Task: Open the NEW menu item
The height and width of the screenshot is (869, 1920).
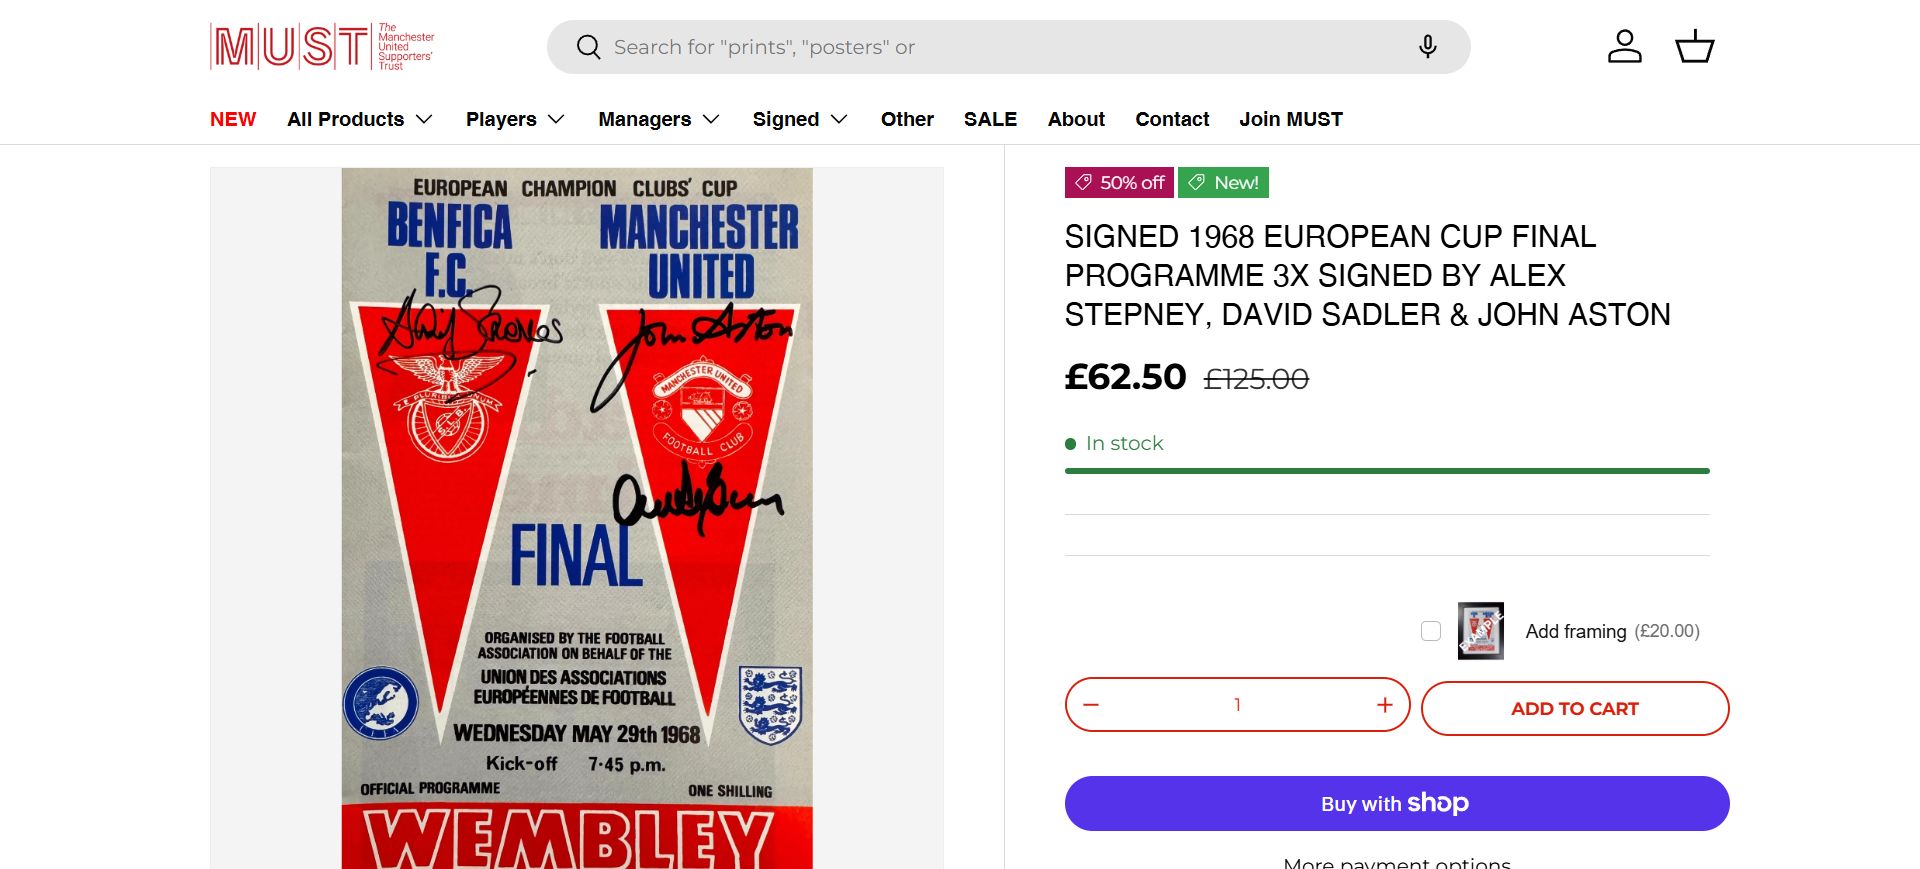Action: (x=233, y=119)
